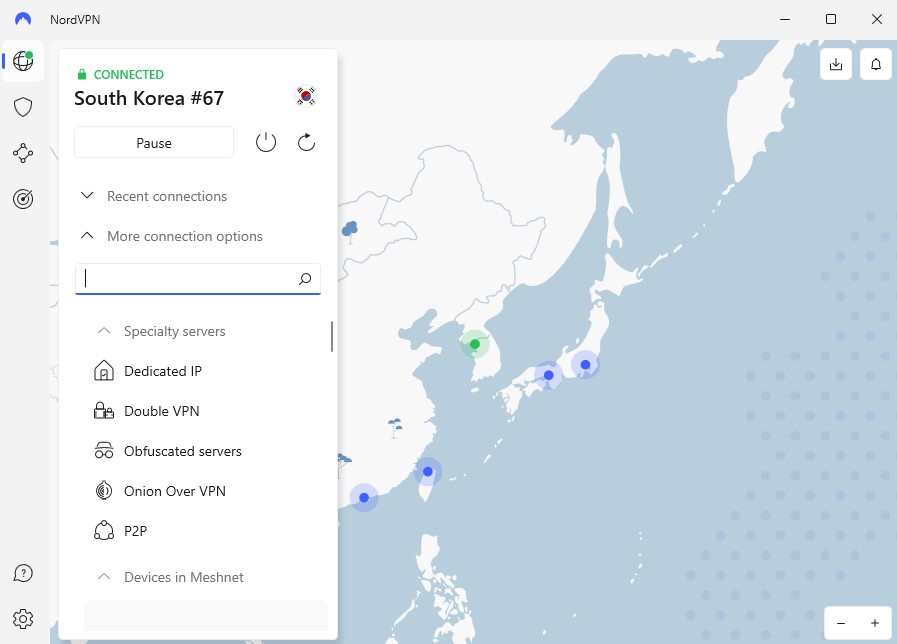Screen dimensions: 897x644
Task: Click South Korea #67 server name
Action: click(149, 98)
